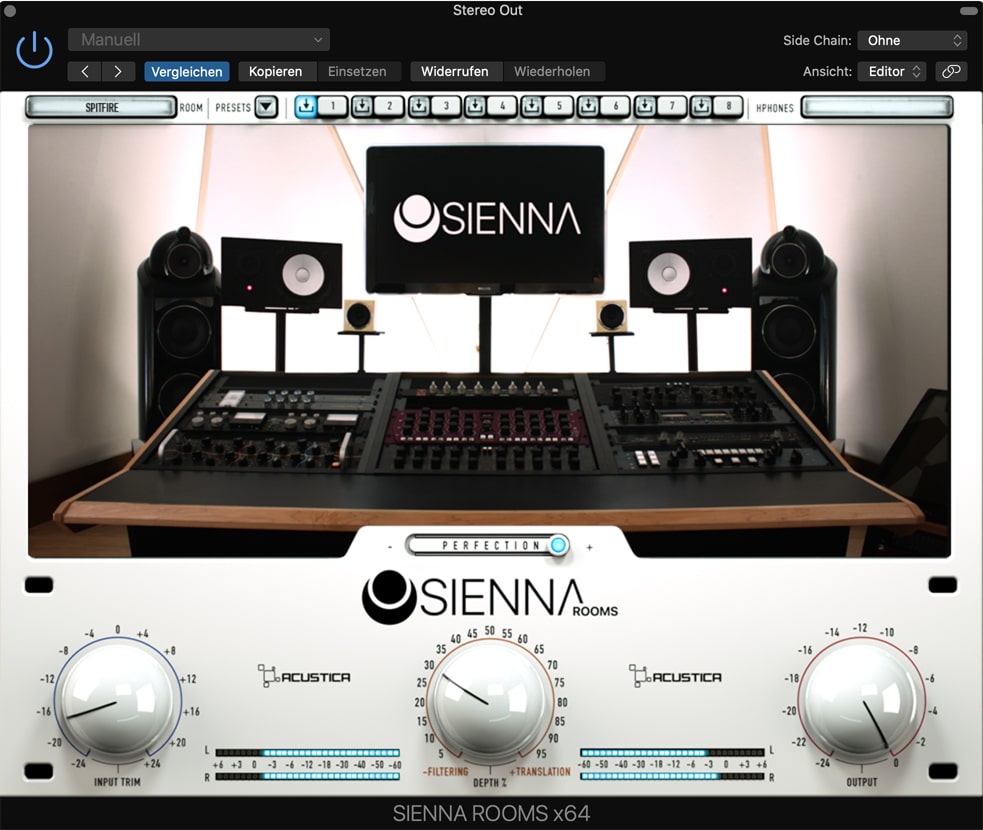Click the Widerrufen undo button
Viewport: 983px width, 830px height.
coord(455,71)
